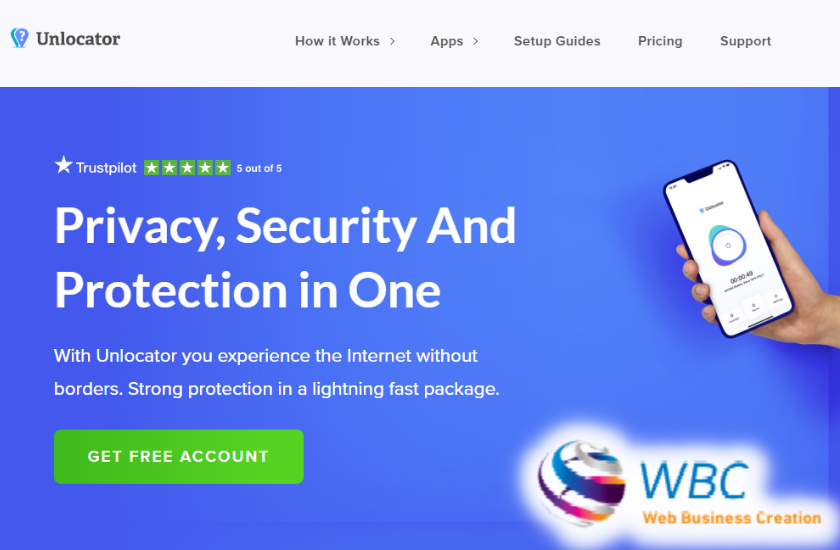Click the Unlocator pin logo icon
Screen dimensions: 840x550
click(19, 38)
